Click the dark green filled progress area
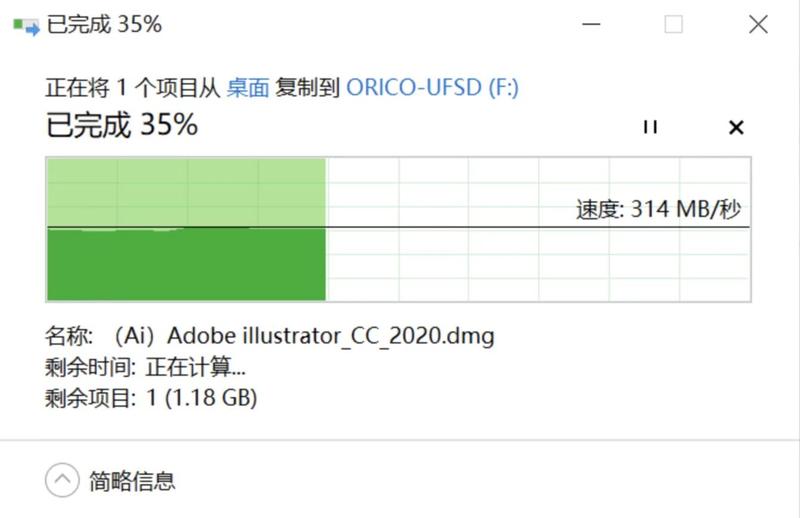 pos(186,265)
